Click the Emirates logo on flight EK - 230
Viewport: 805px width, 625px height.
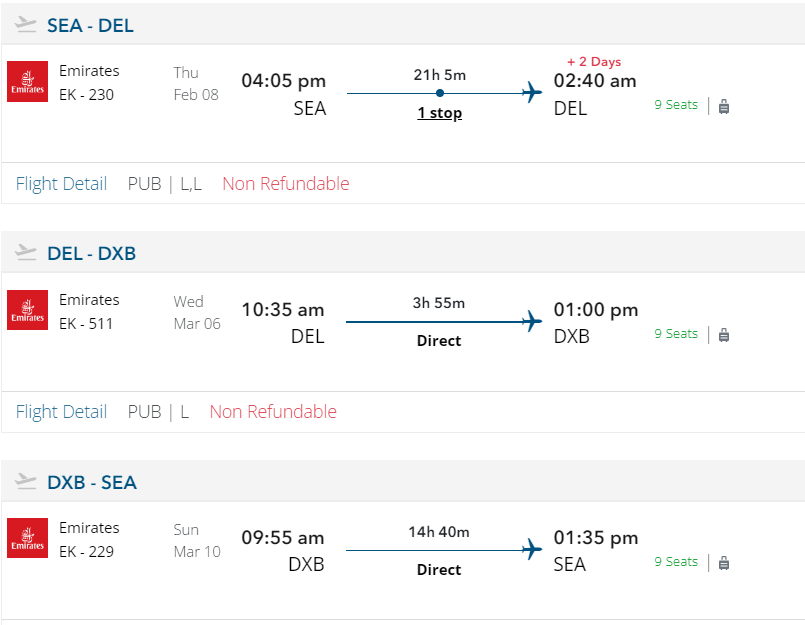pos(27,82)
